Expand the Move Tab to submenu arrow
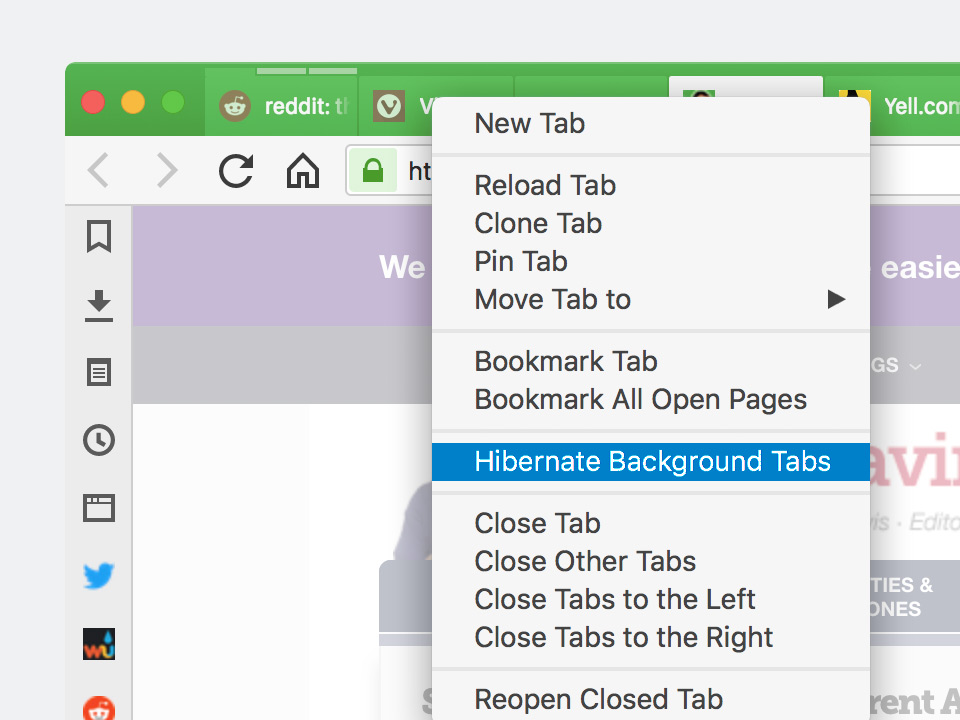Screen dimensions: 960x720 [836, 299]
